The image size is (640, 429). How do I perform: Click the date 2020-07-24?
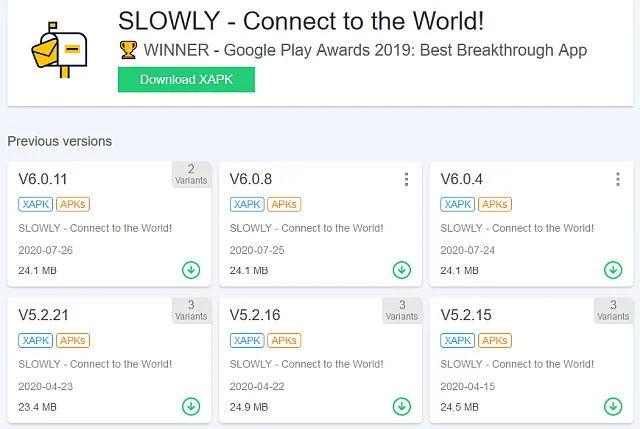click(x=467, y=250)
